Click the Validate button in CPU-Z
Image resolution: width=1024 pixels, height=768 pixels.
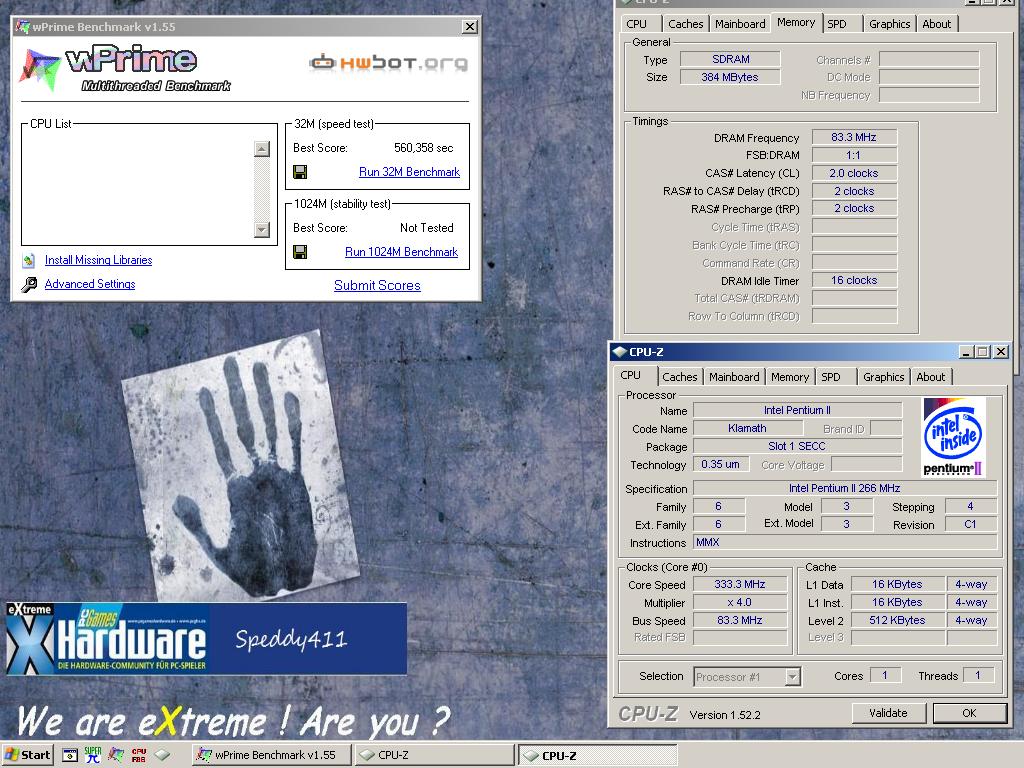pos(888,713)
